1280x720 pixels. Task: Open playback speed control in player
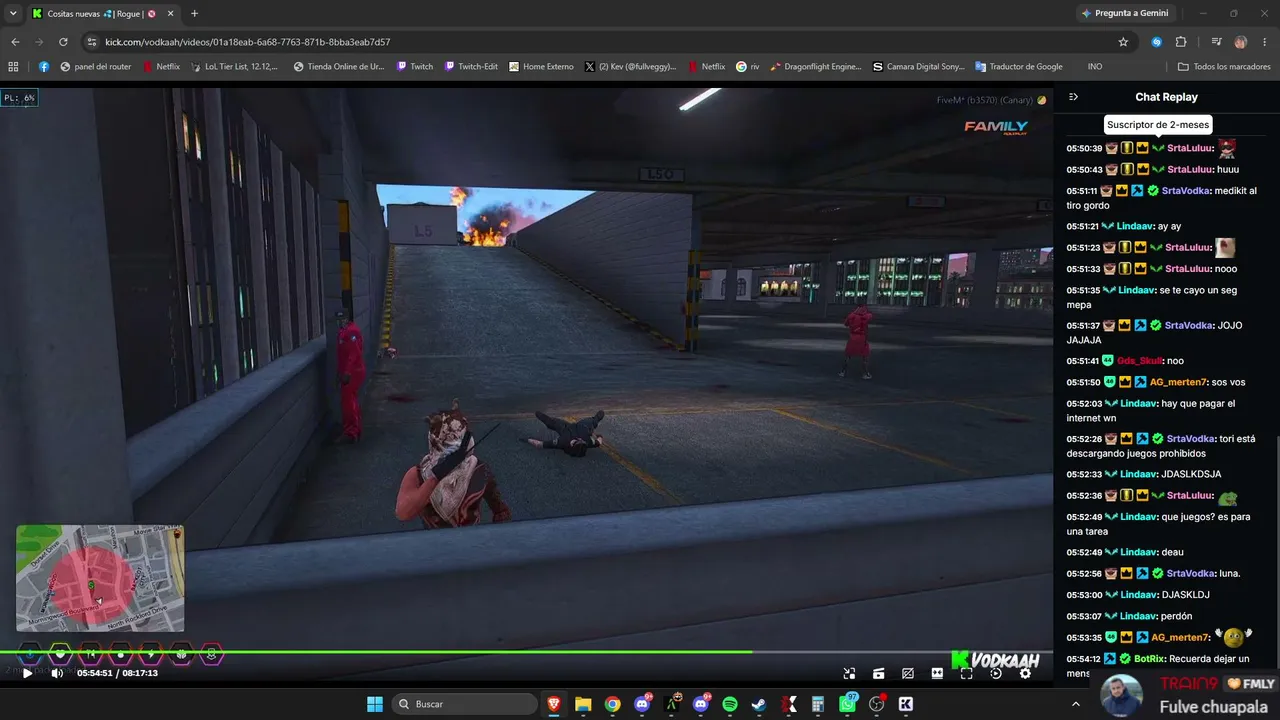click(995, 673)
